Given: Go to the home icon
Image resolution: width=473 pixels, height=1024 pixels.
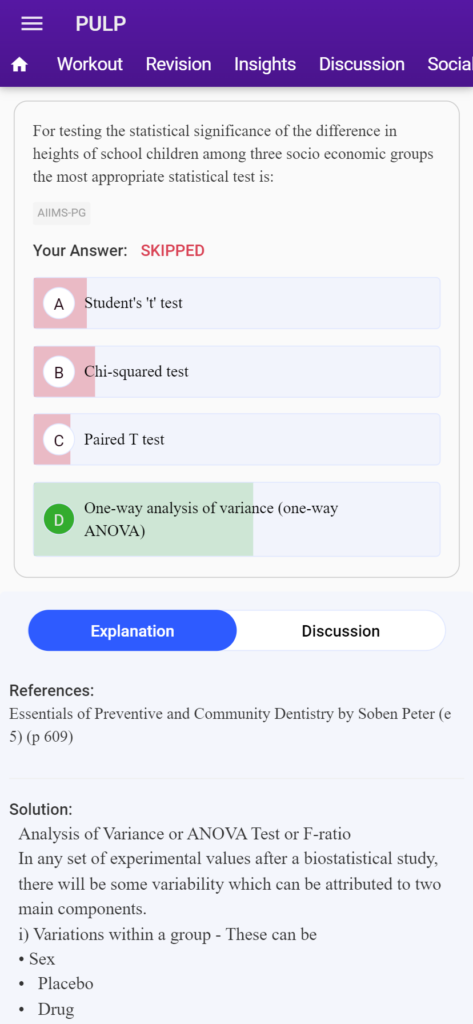Looking at the screenshot, I should (20, 65).
